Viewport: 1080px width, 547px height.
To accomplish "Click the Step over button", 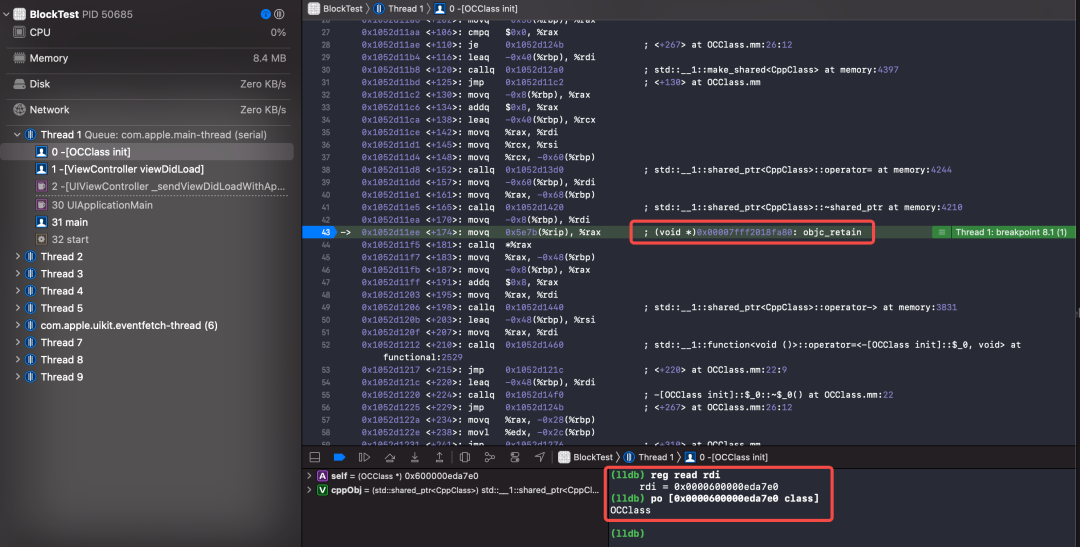I will click(x=389, y=457).
